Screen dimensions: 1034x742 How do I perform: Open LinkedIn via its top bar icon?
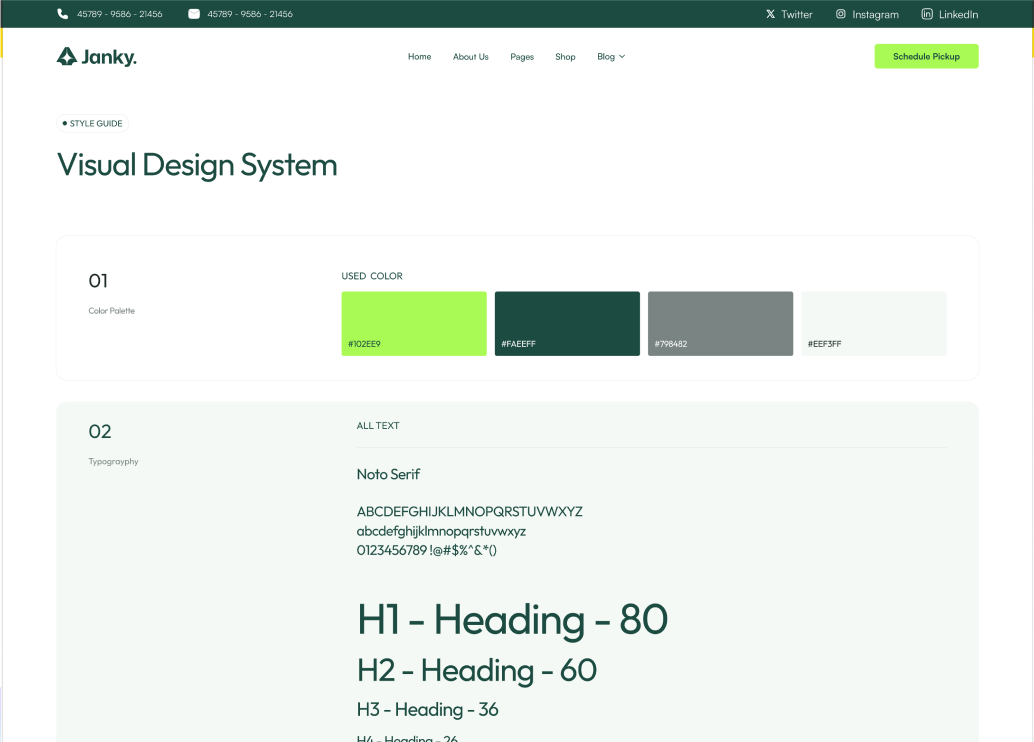click(926, 13)
